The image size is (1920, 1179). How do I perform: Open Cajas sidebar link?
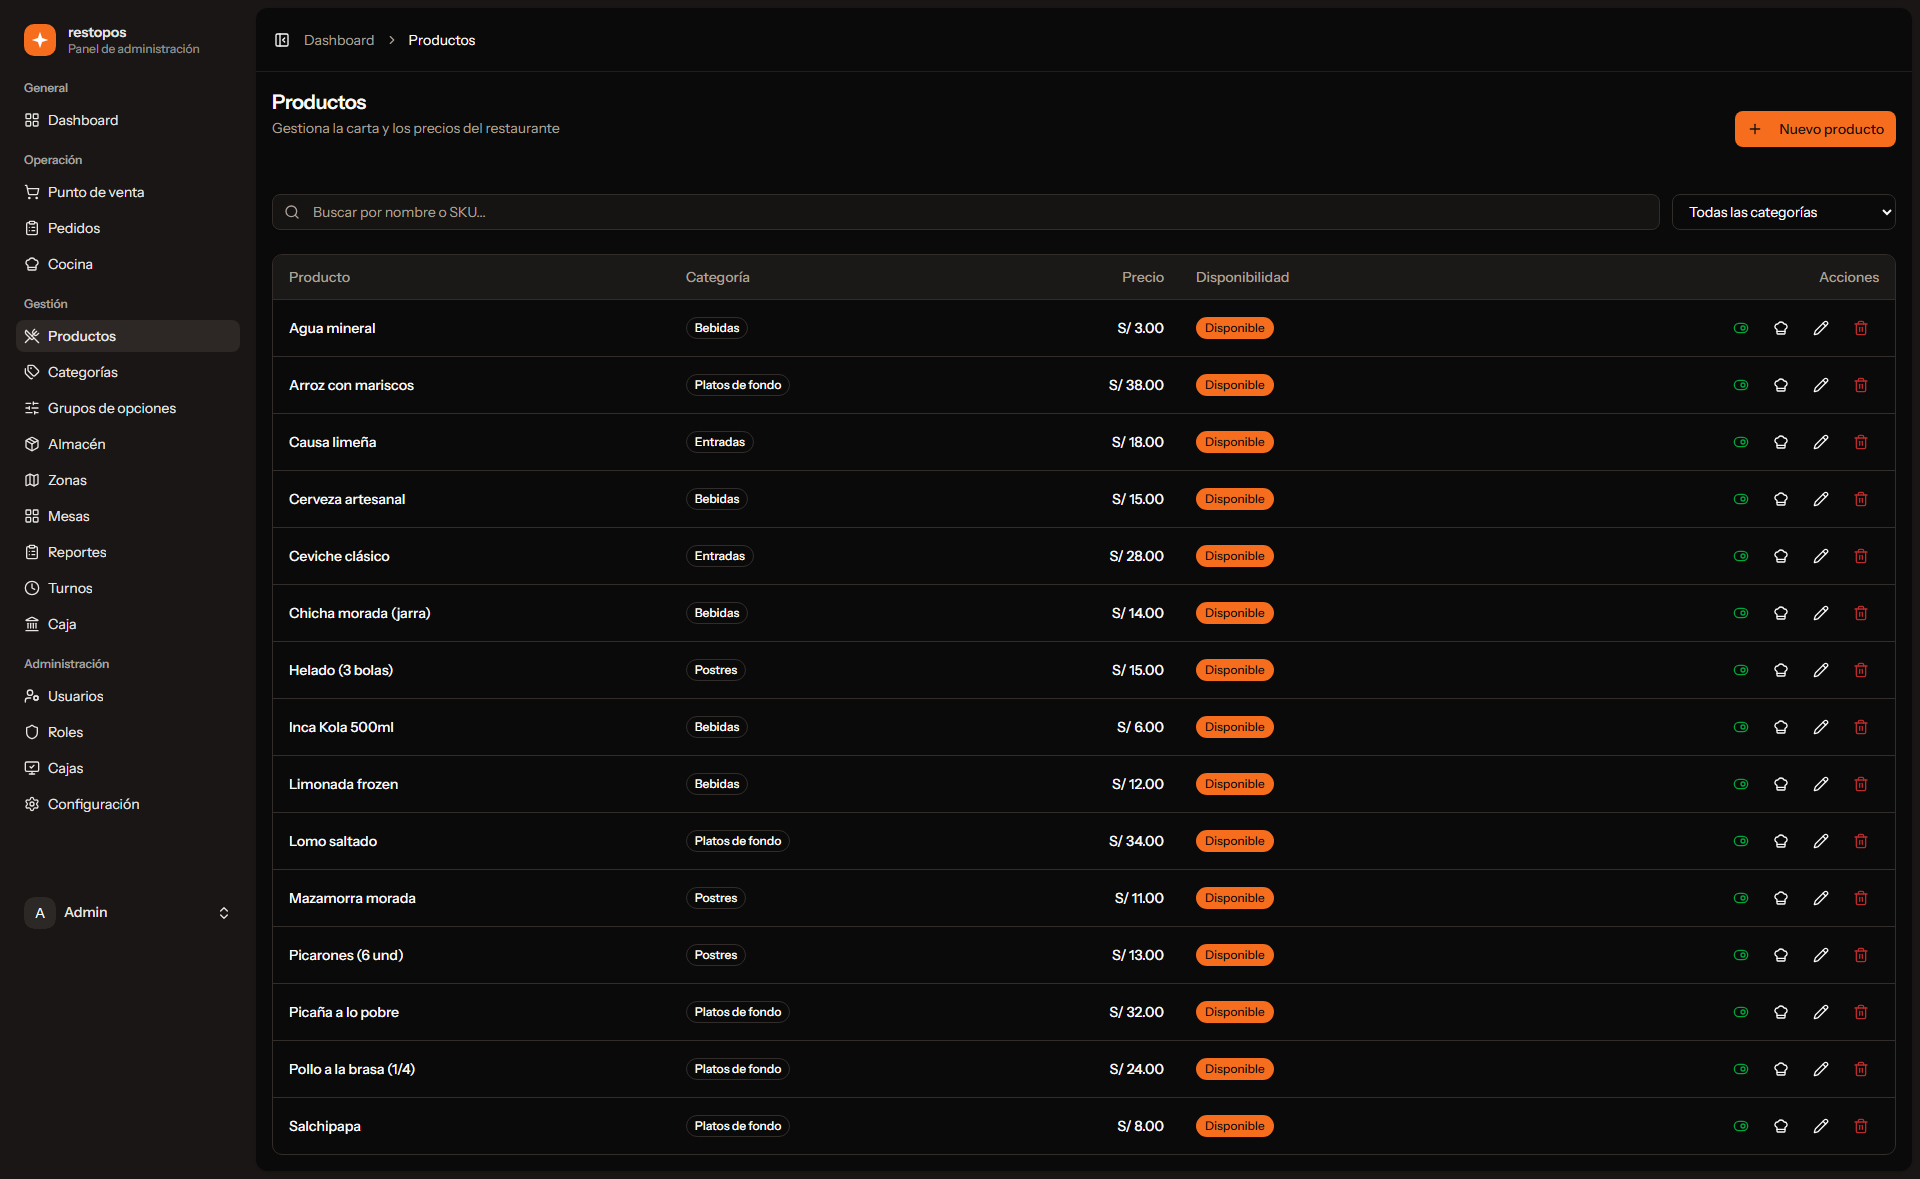[128, 768]
